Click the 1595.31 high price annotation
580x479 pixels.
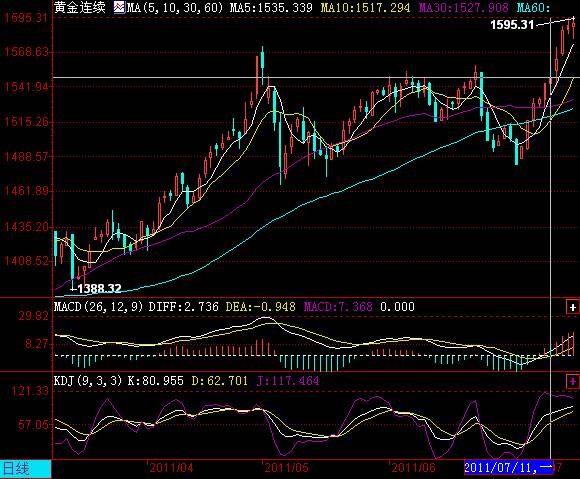tap(512, 25)
